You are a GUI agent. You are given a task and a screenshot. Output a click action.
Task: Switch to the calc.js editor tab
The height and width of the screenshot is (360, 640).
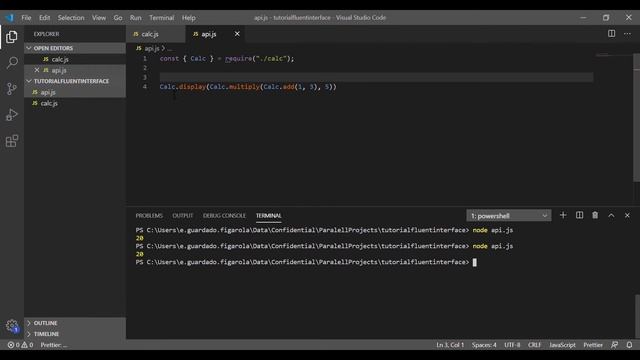click(156, 34)
